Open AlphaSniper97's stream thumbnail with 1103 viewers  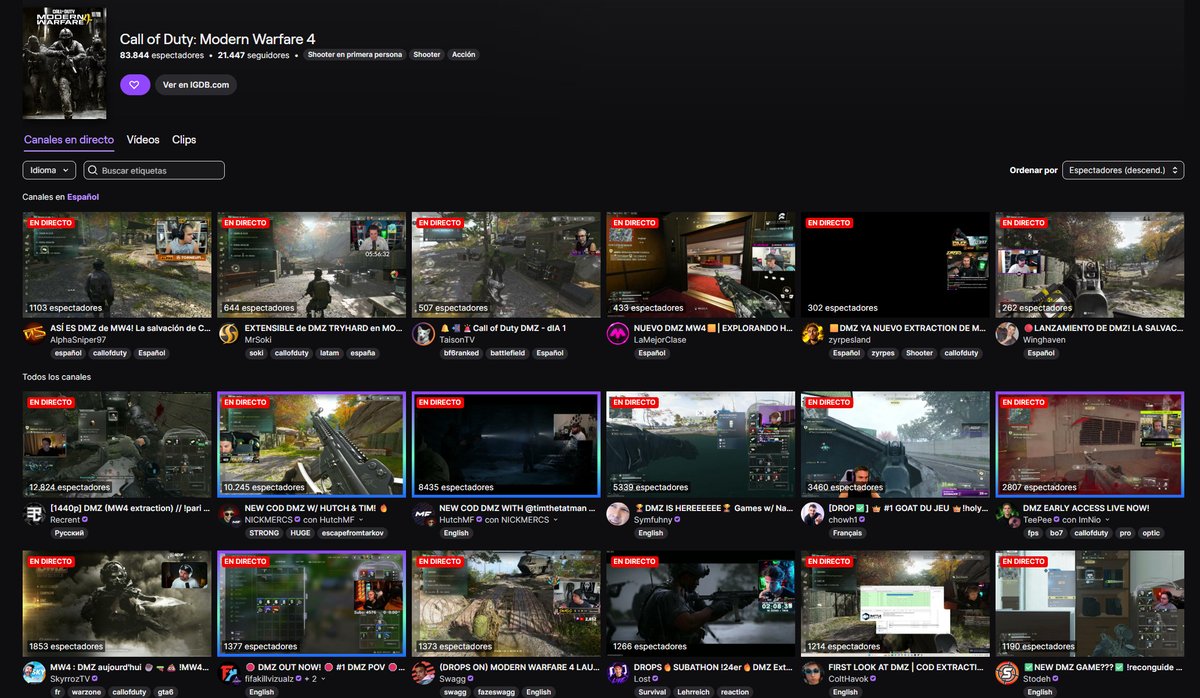click(x=117, y=264)
